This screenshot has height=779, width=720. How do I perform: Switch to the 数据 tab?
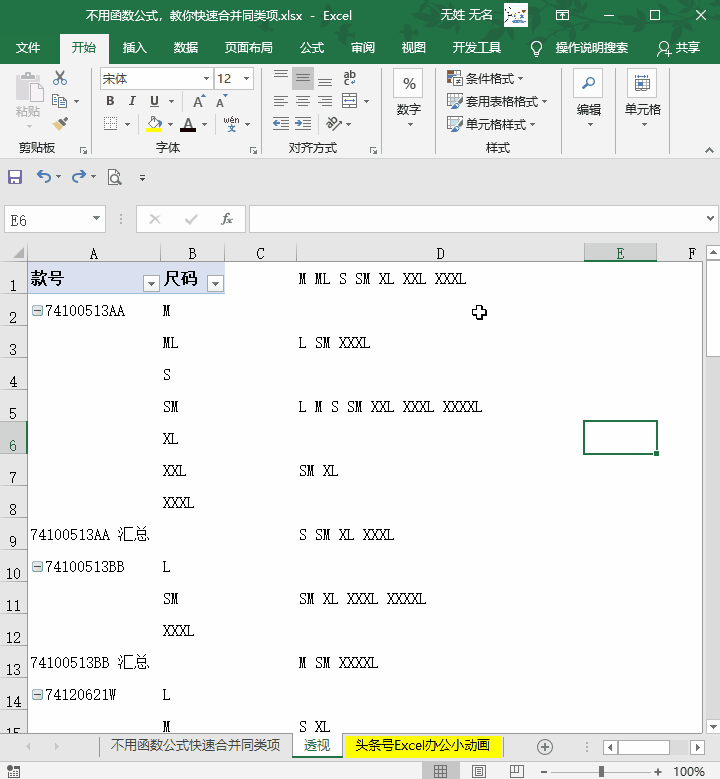(186, 48)
